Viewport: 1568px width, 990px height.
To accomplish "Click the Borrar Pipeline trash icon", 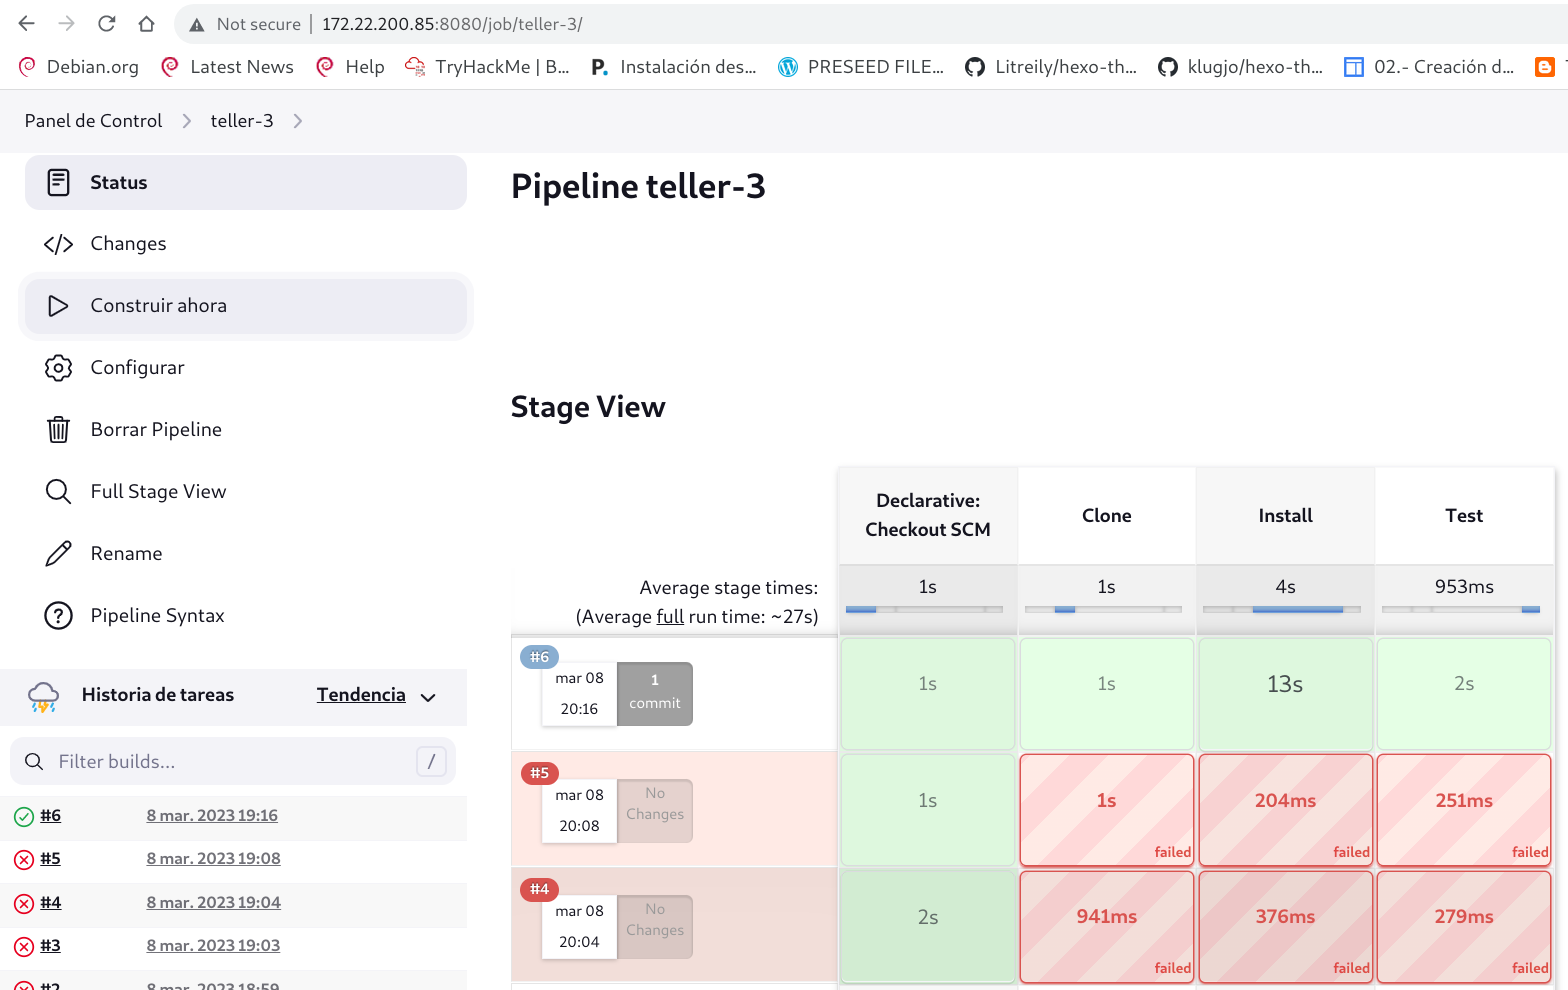I will (x=58, y=430).
